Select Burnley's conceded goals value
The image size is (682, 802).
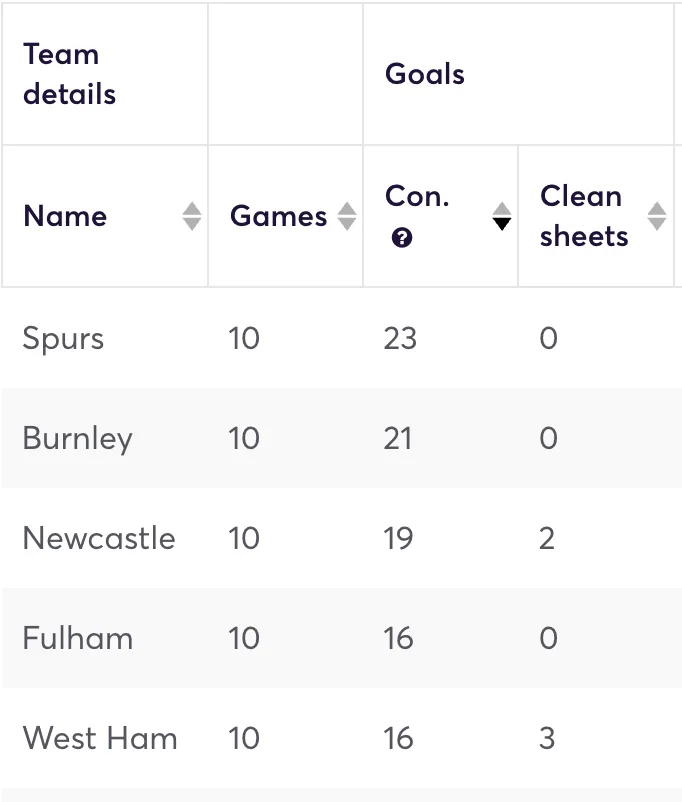point(400,438)
